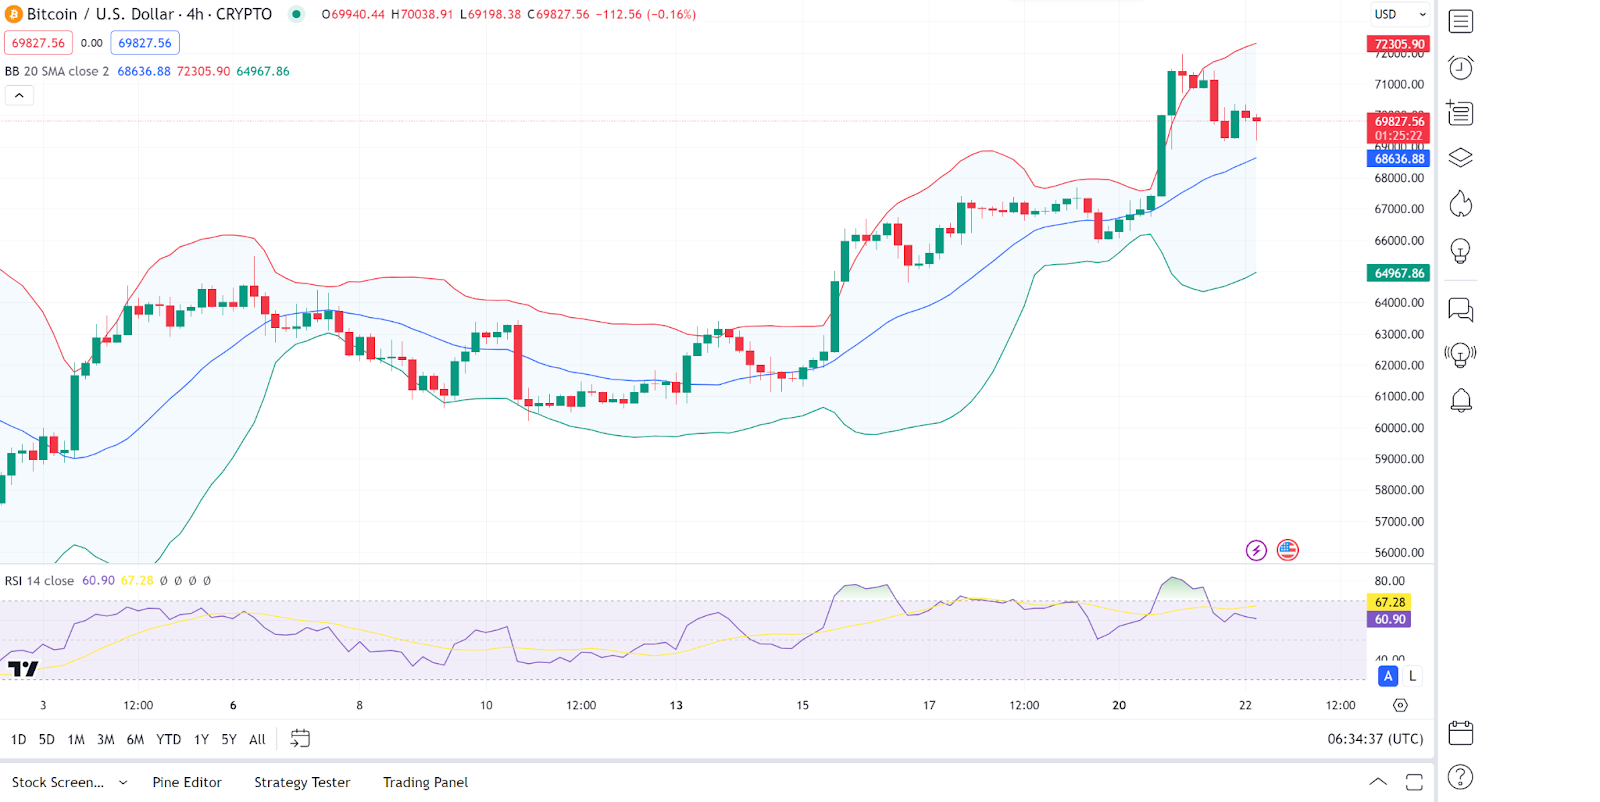Open the Go to date calendar icon

pos(300,739)
